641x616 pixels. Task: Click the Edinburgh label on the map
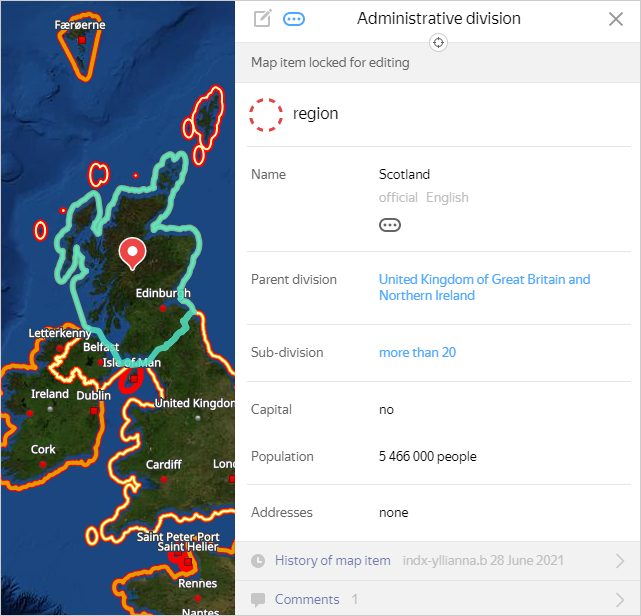pos(162,294)
